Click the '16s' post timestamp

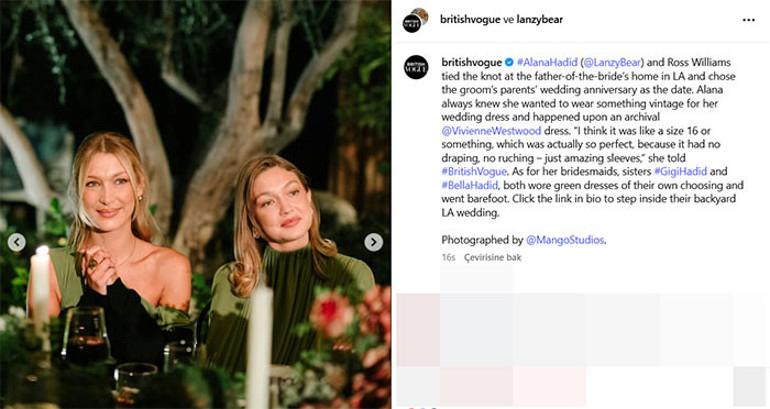click(449, 257)
